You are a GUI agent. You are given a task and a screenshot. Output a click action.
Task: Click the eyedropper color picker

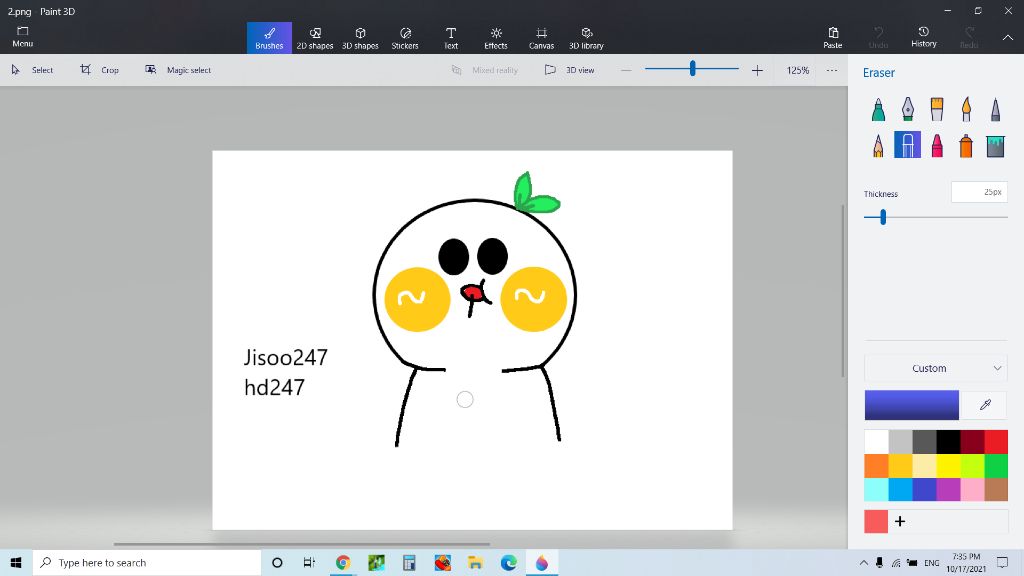coord(984,405)
